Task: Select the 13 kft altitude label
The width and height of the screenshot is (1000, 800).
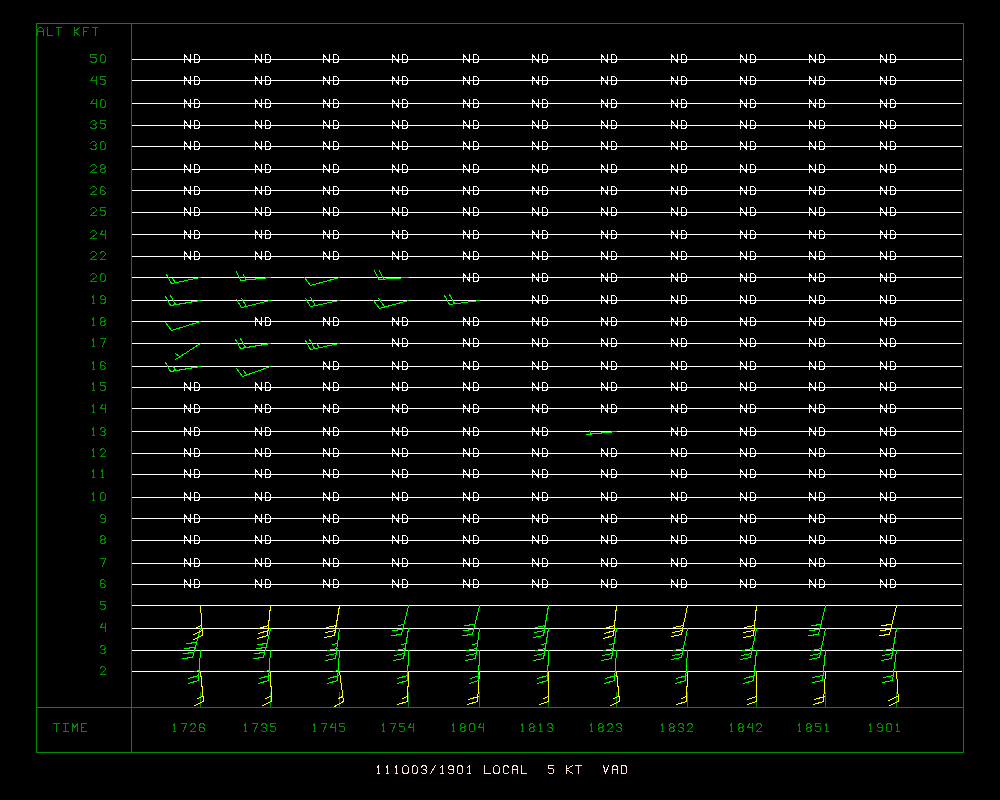Action: tap(97, 431)
